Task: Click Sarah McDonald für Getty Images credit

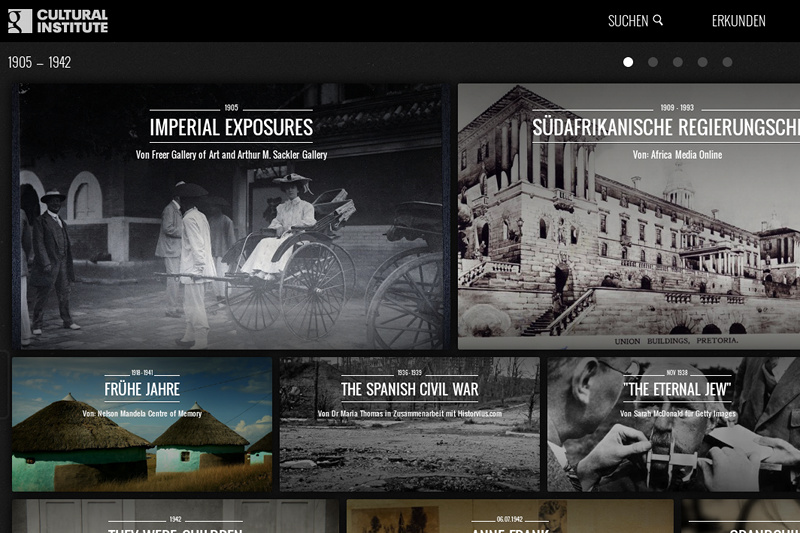Action: 678,414
